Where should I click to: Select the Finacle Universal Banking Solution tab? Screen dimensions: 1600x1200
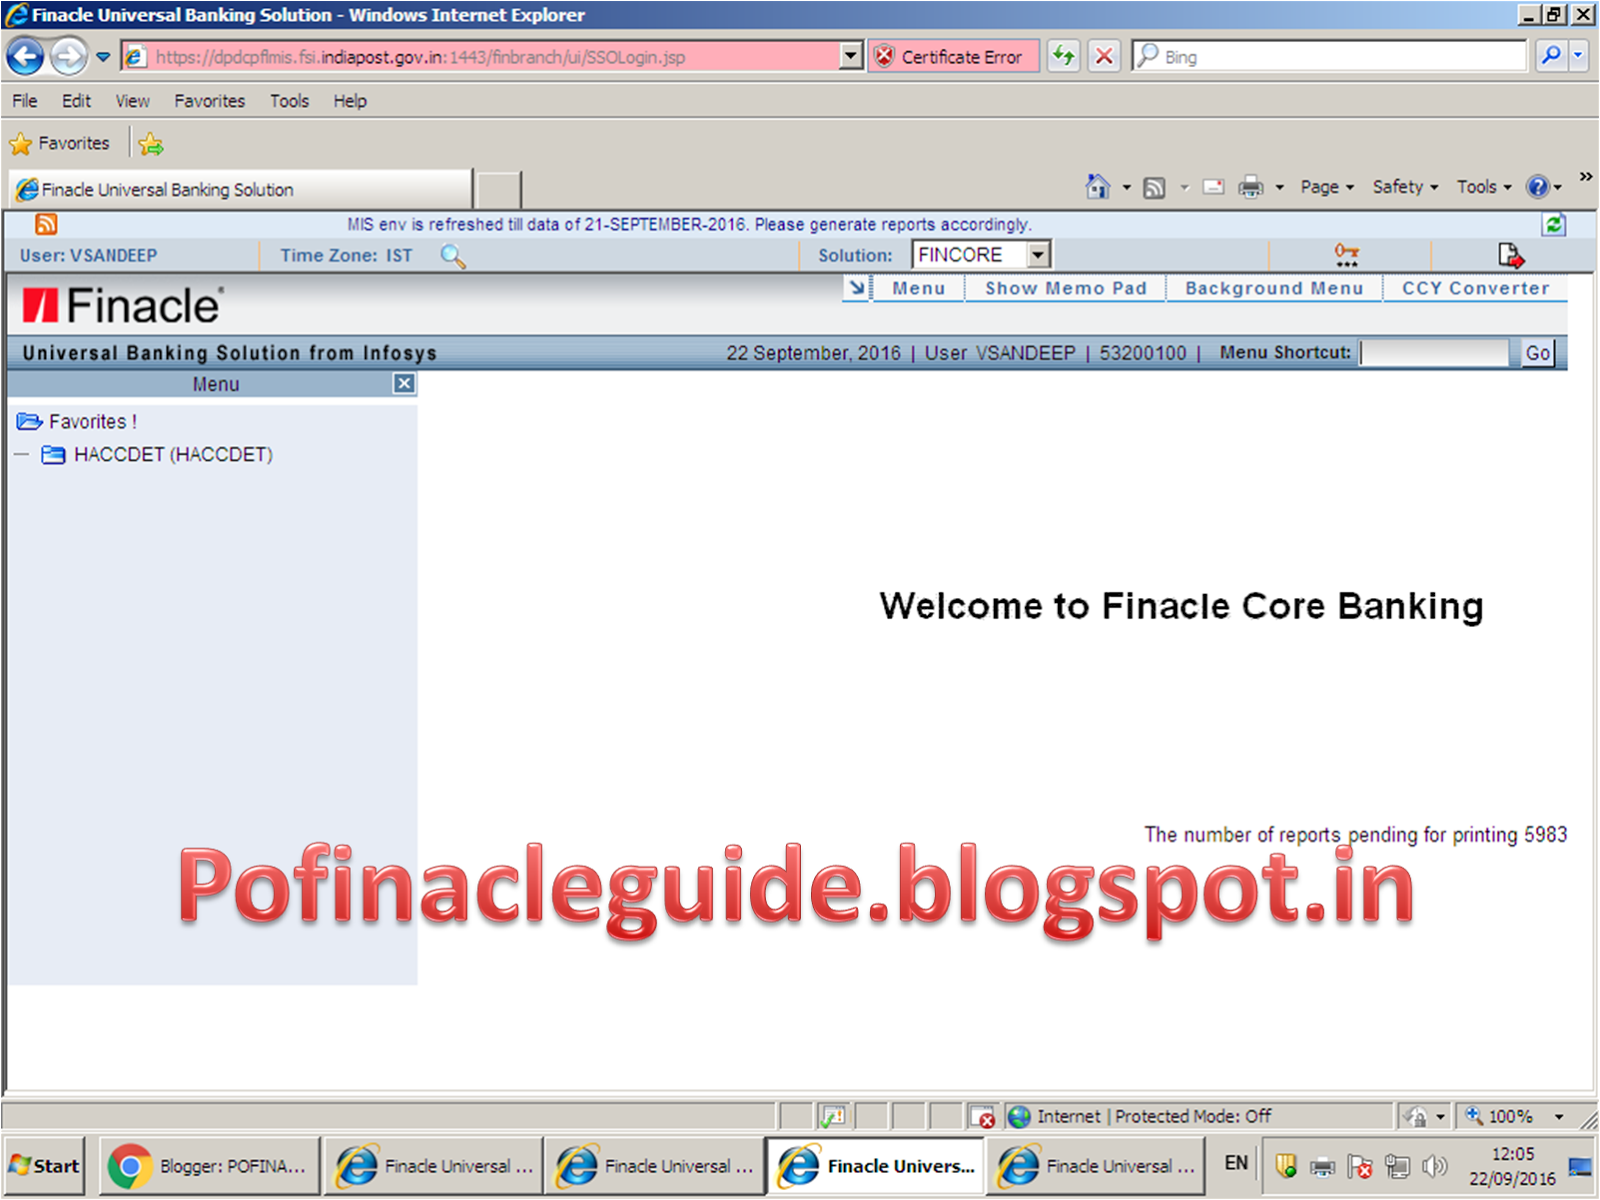240,189
